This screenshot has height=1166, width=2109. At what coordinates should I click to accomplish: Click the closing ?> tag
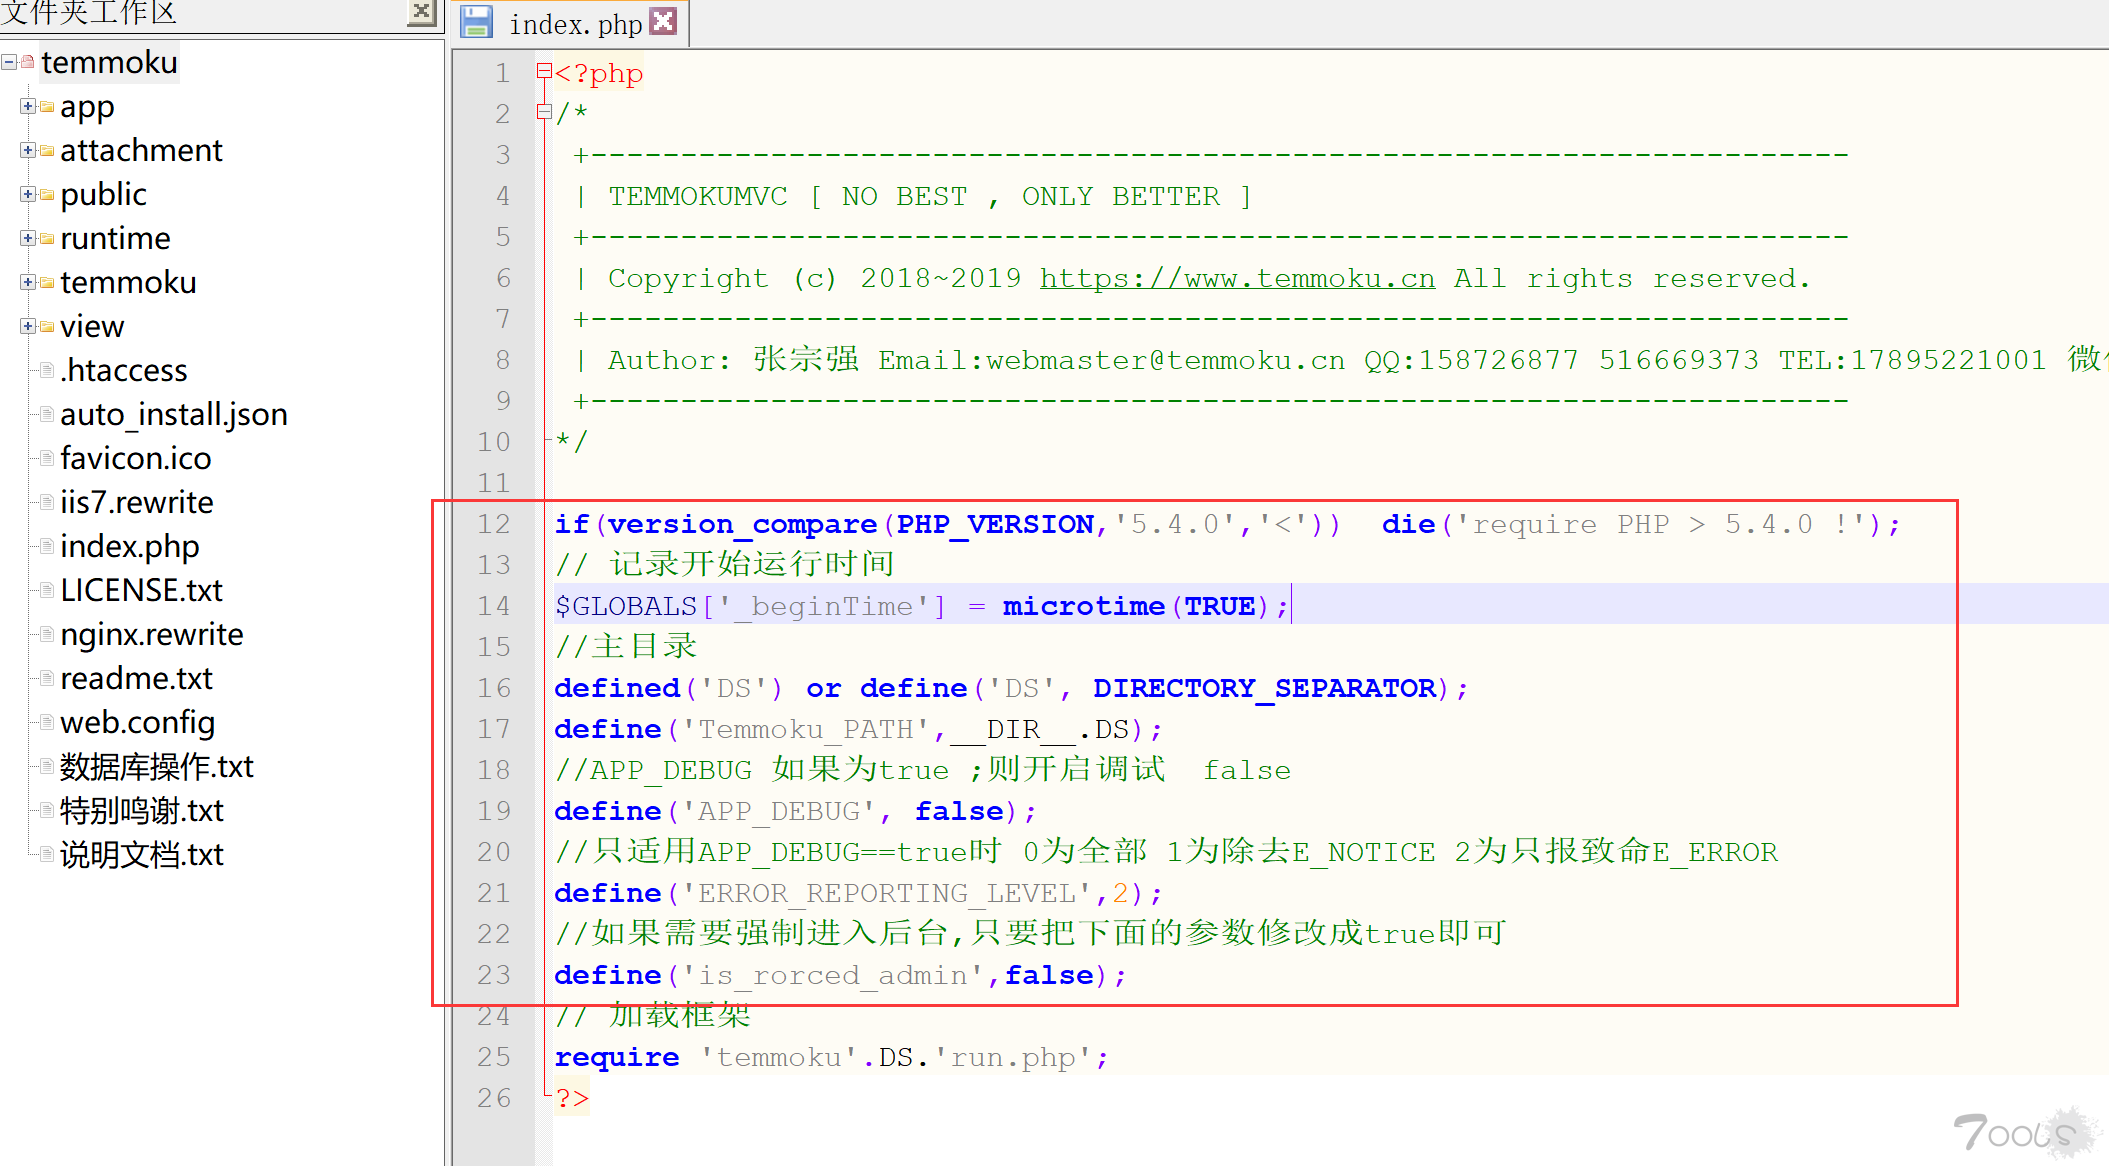tap(572, 1098)
